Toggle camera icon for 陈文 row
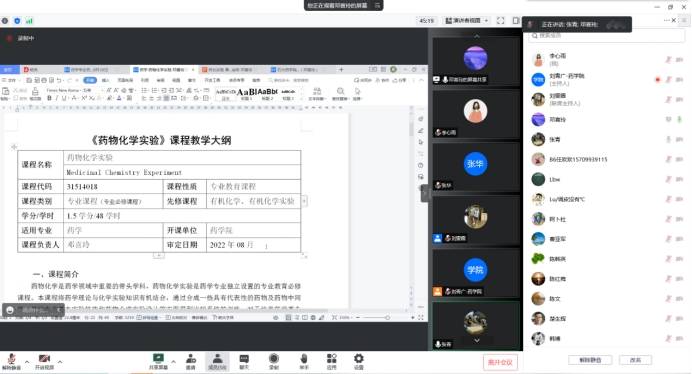692x374 pixels. click(680, 299)
